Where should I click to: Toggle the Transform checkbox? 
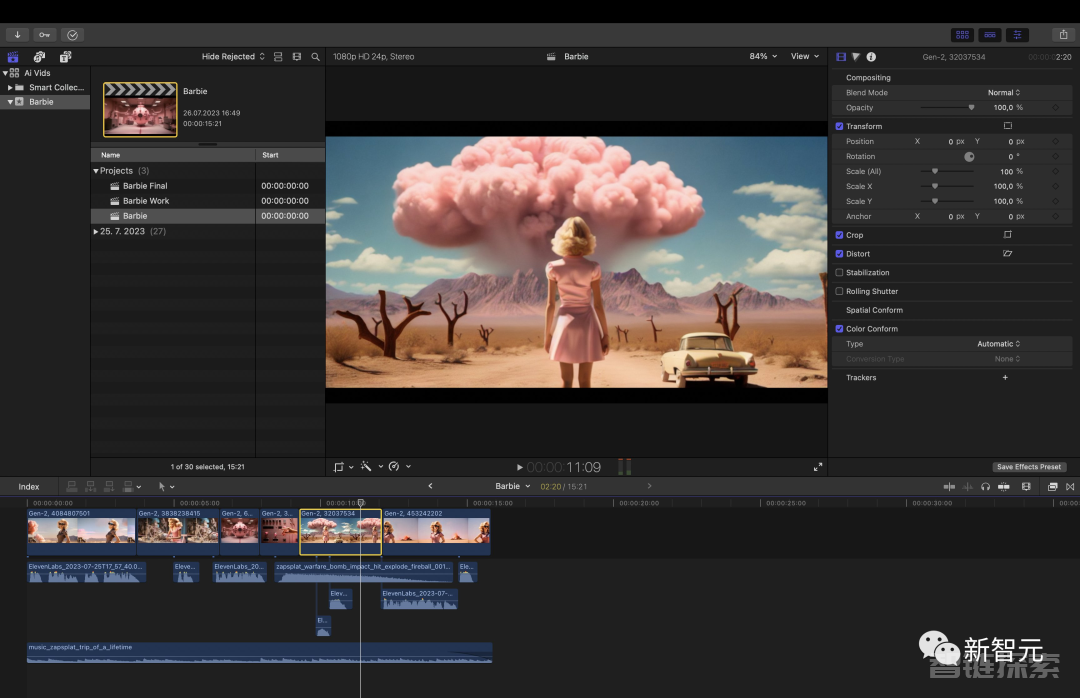839,126
